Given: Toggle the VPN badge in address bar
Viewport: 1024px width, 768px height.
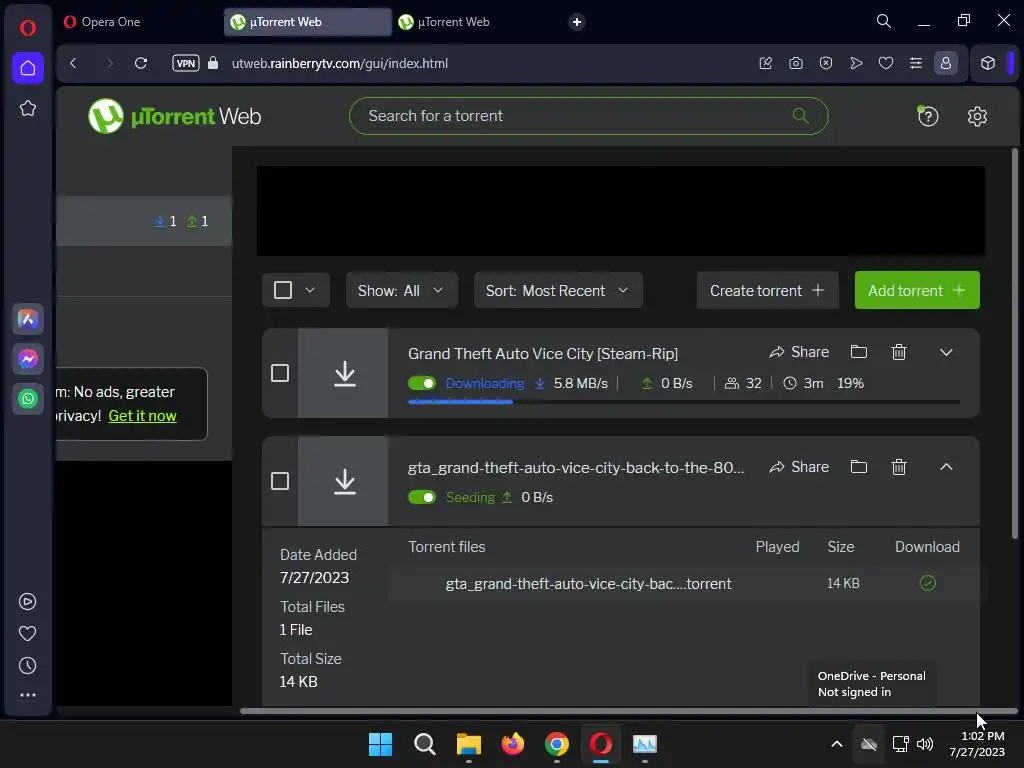Looking at the screenshot, I should [185, 63].
